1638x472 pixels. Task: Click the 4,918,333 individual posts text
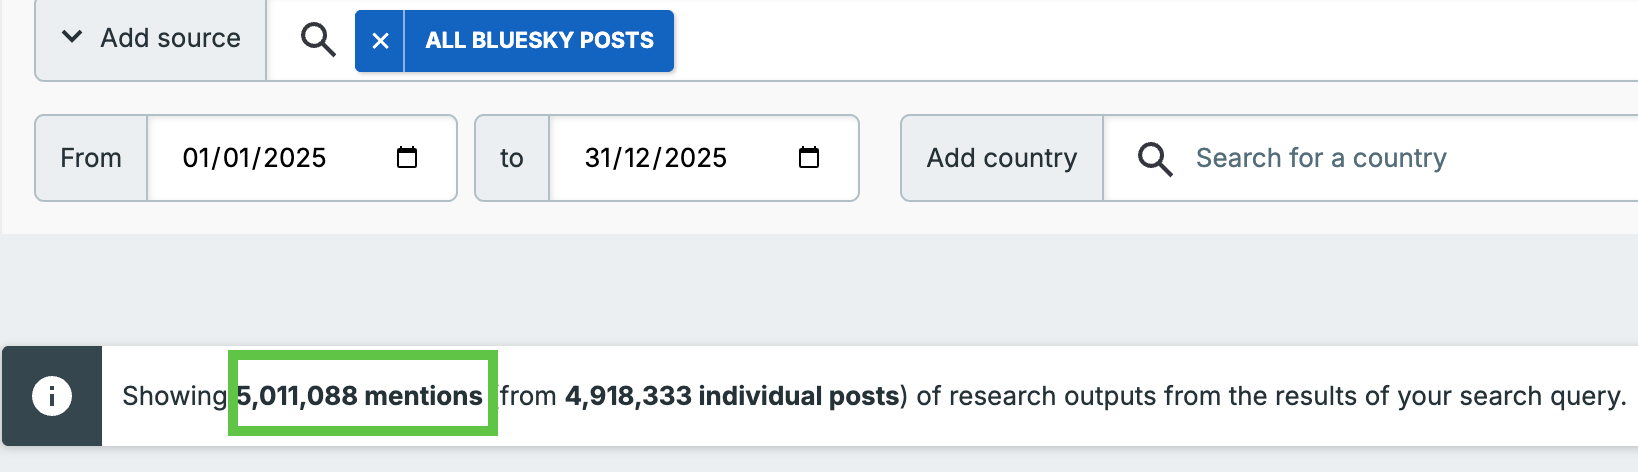pos(732,396)
